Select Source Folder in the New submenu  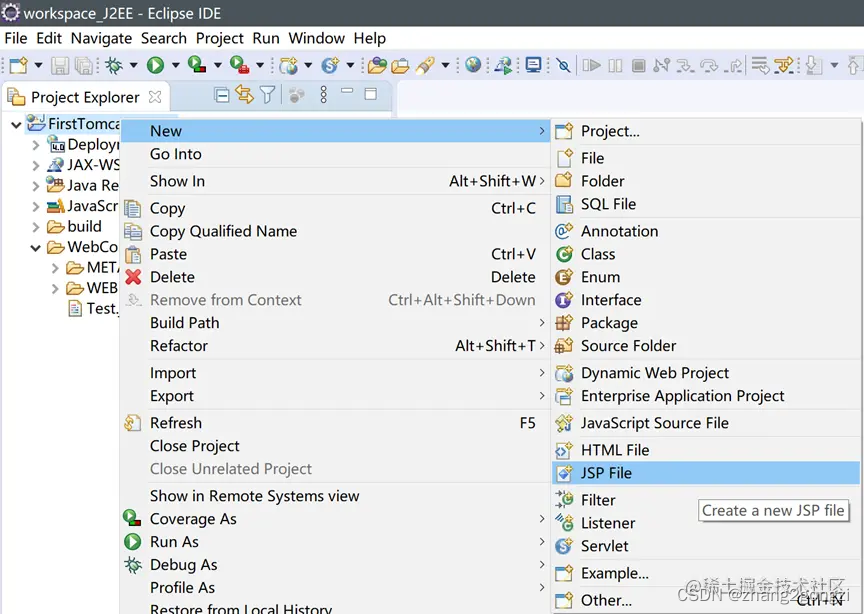point(706,346)
